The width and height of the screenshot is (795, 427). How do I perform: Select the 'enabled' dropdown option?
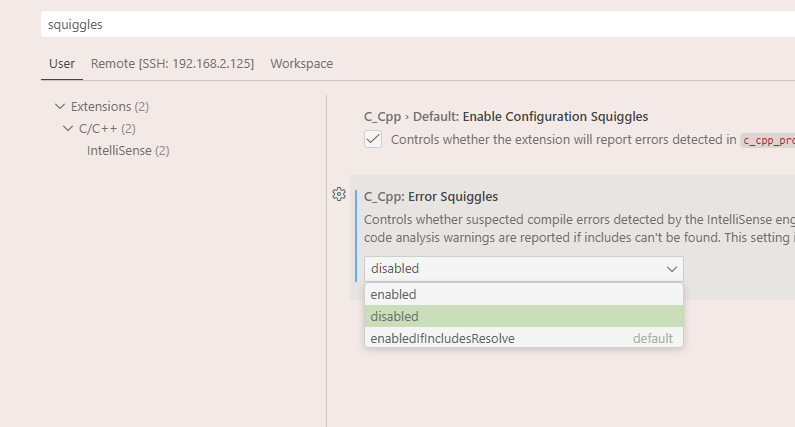(393, 294)
